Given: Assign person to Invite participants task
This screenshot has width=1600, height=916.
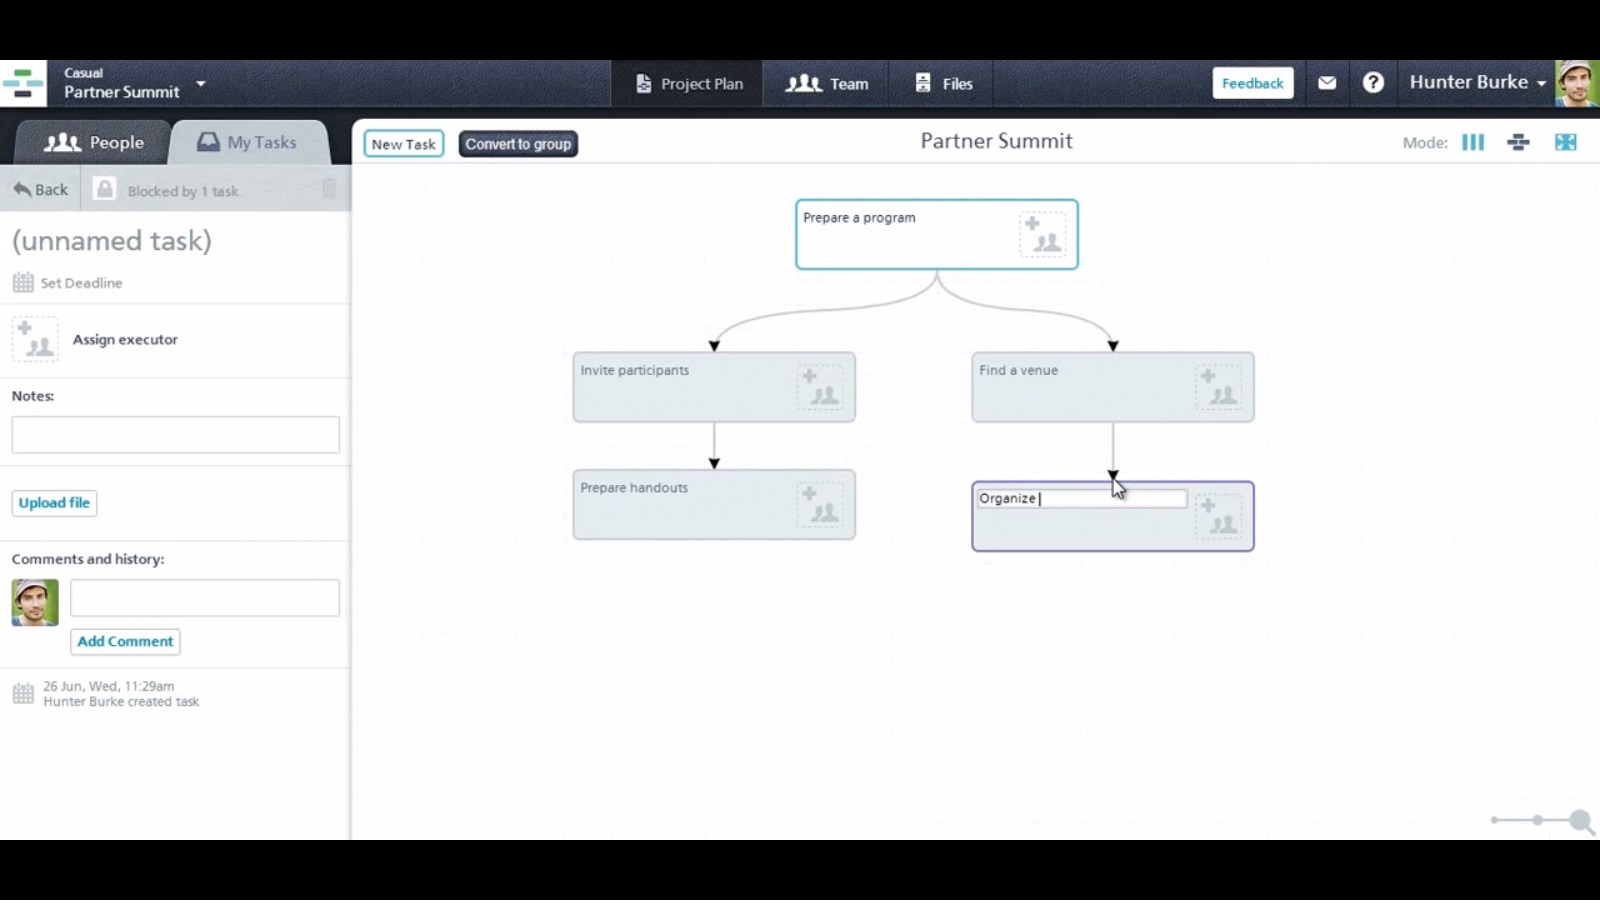Looking at the screenshot, I should (x=820, y=387).
